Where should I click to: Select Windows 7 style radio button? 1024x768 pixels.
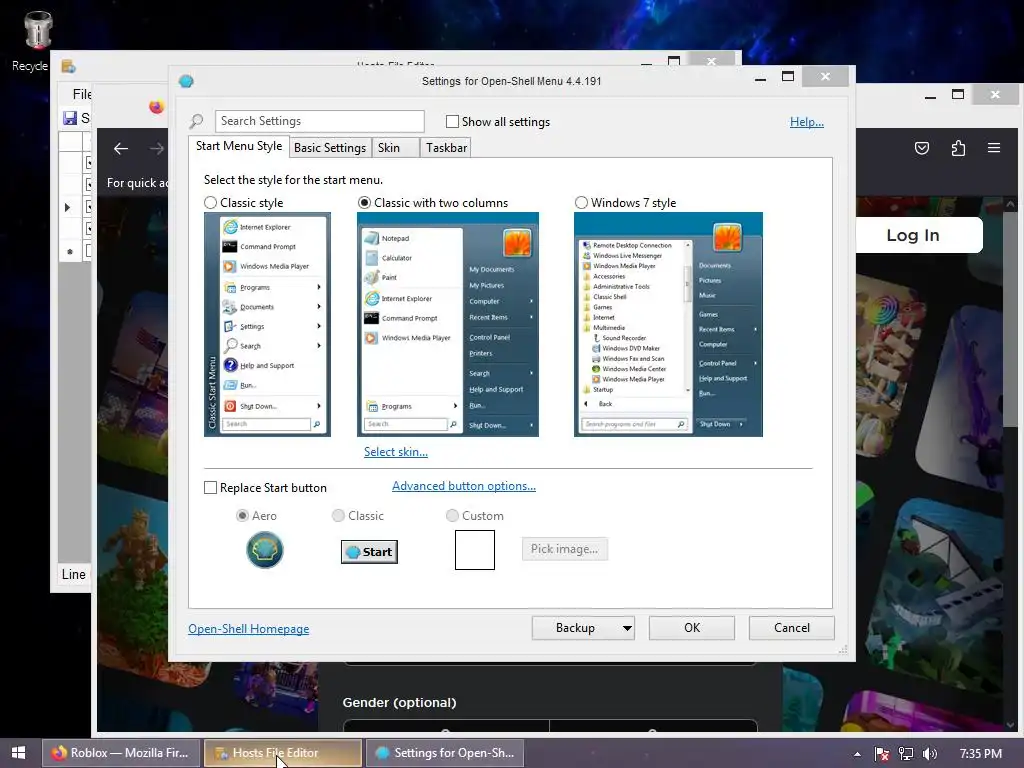click(581, 202)
